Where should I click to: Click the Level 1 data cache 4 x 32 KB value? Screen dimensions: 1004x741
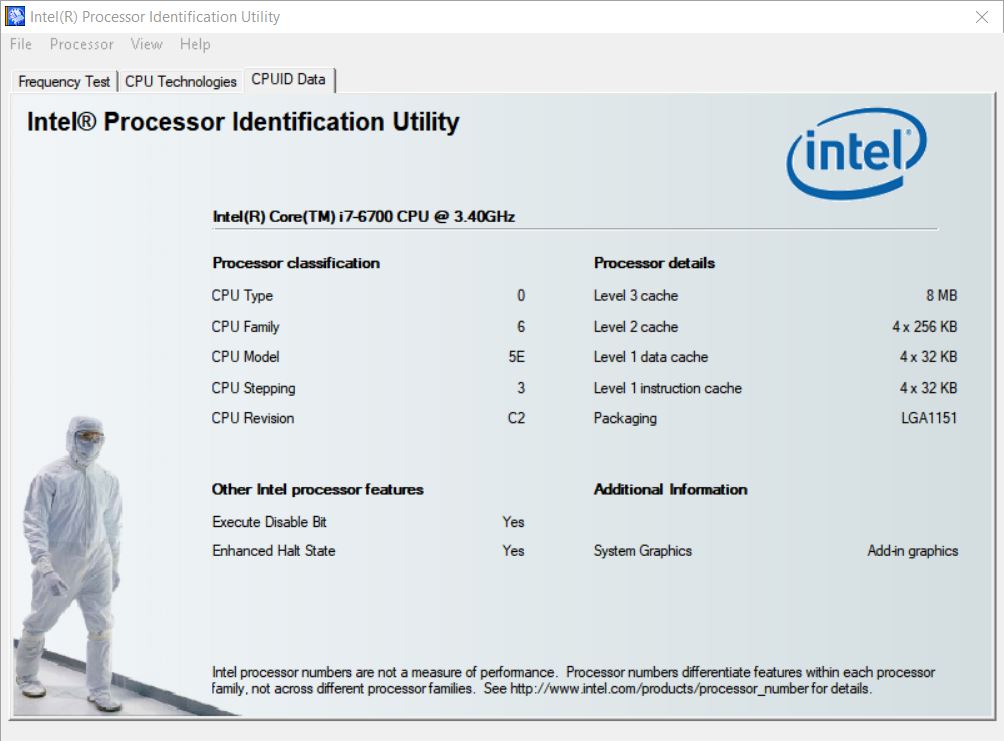[x=928, y=357]
